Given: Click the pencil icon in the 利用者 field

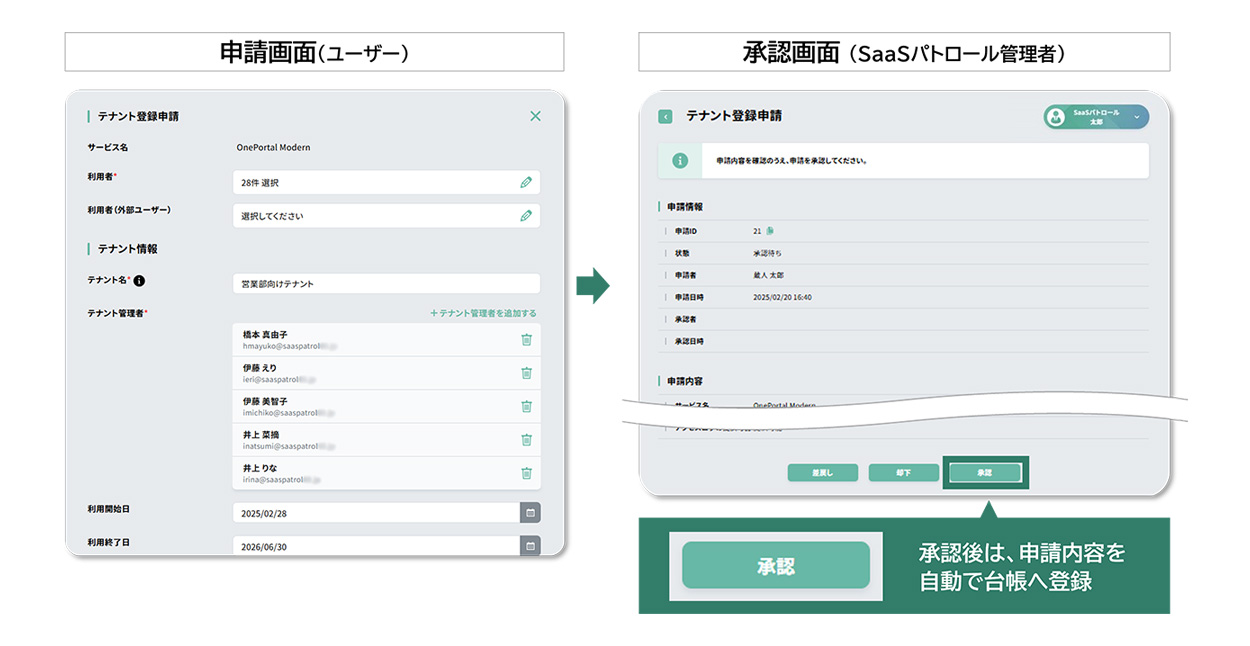Looking at the screenshot, I should point(526,183).
